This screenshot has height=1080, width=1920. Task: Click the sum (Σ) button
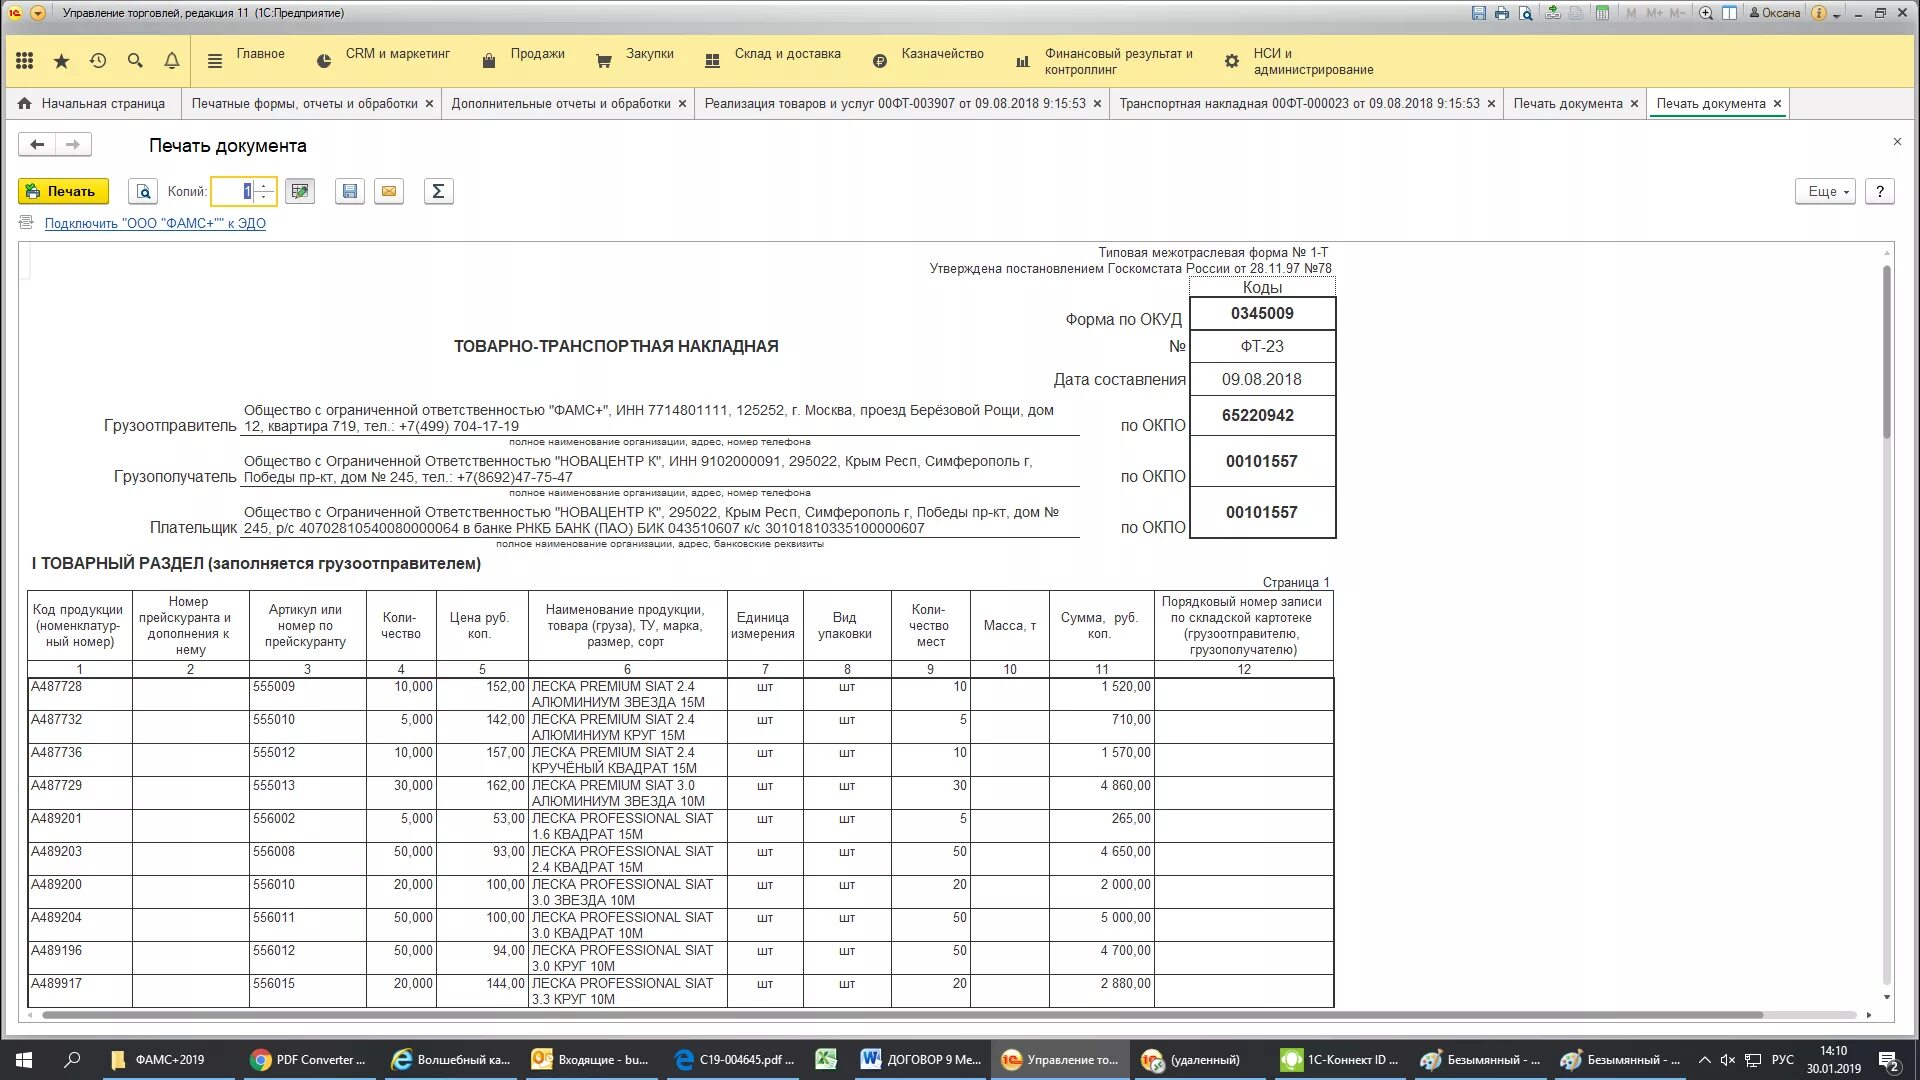pos(438,191)
